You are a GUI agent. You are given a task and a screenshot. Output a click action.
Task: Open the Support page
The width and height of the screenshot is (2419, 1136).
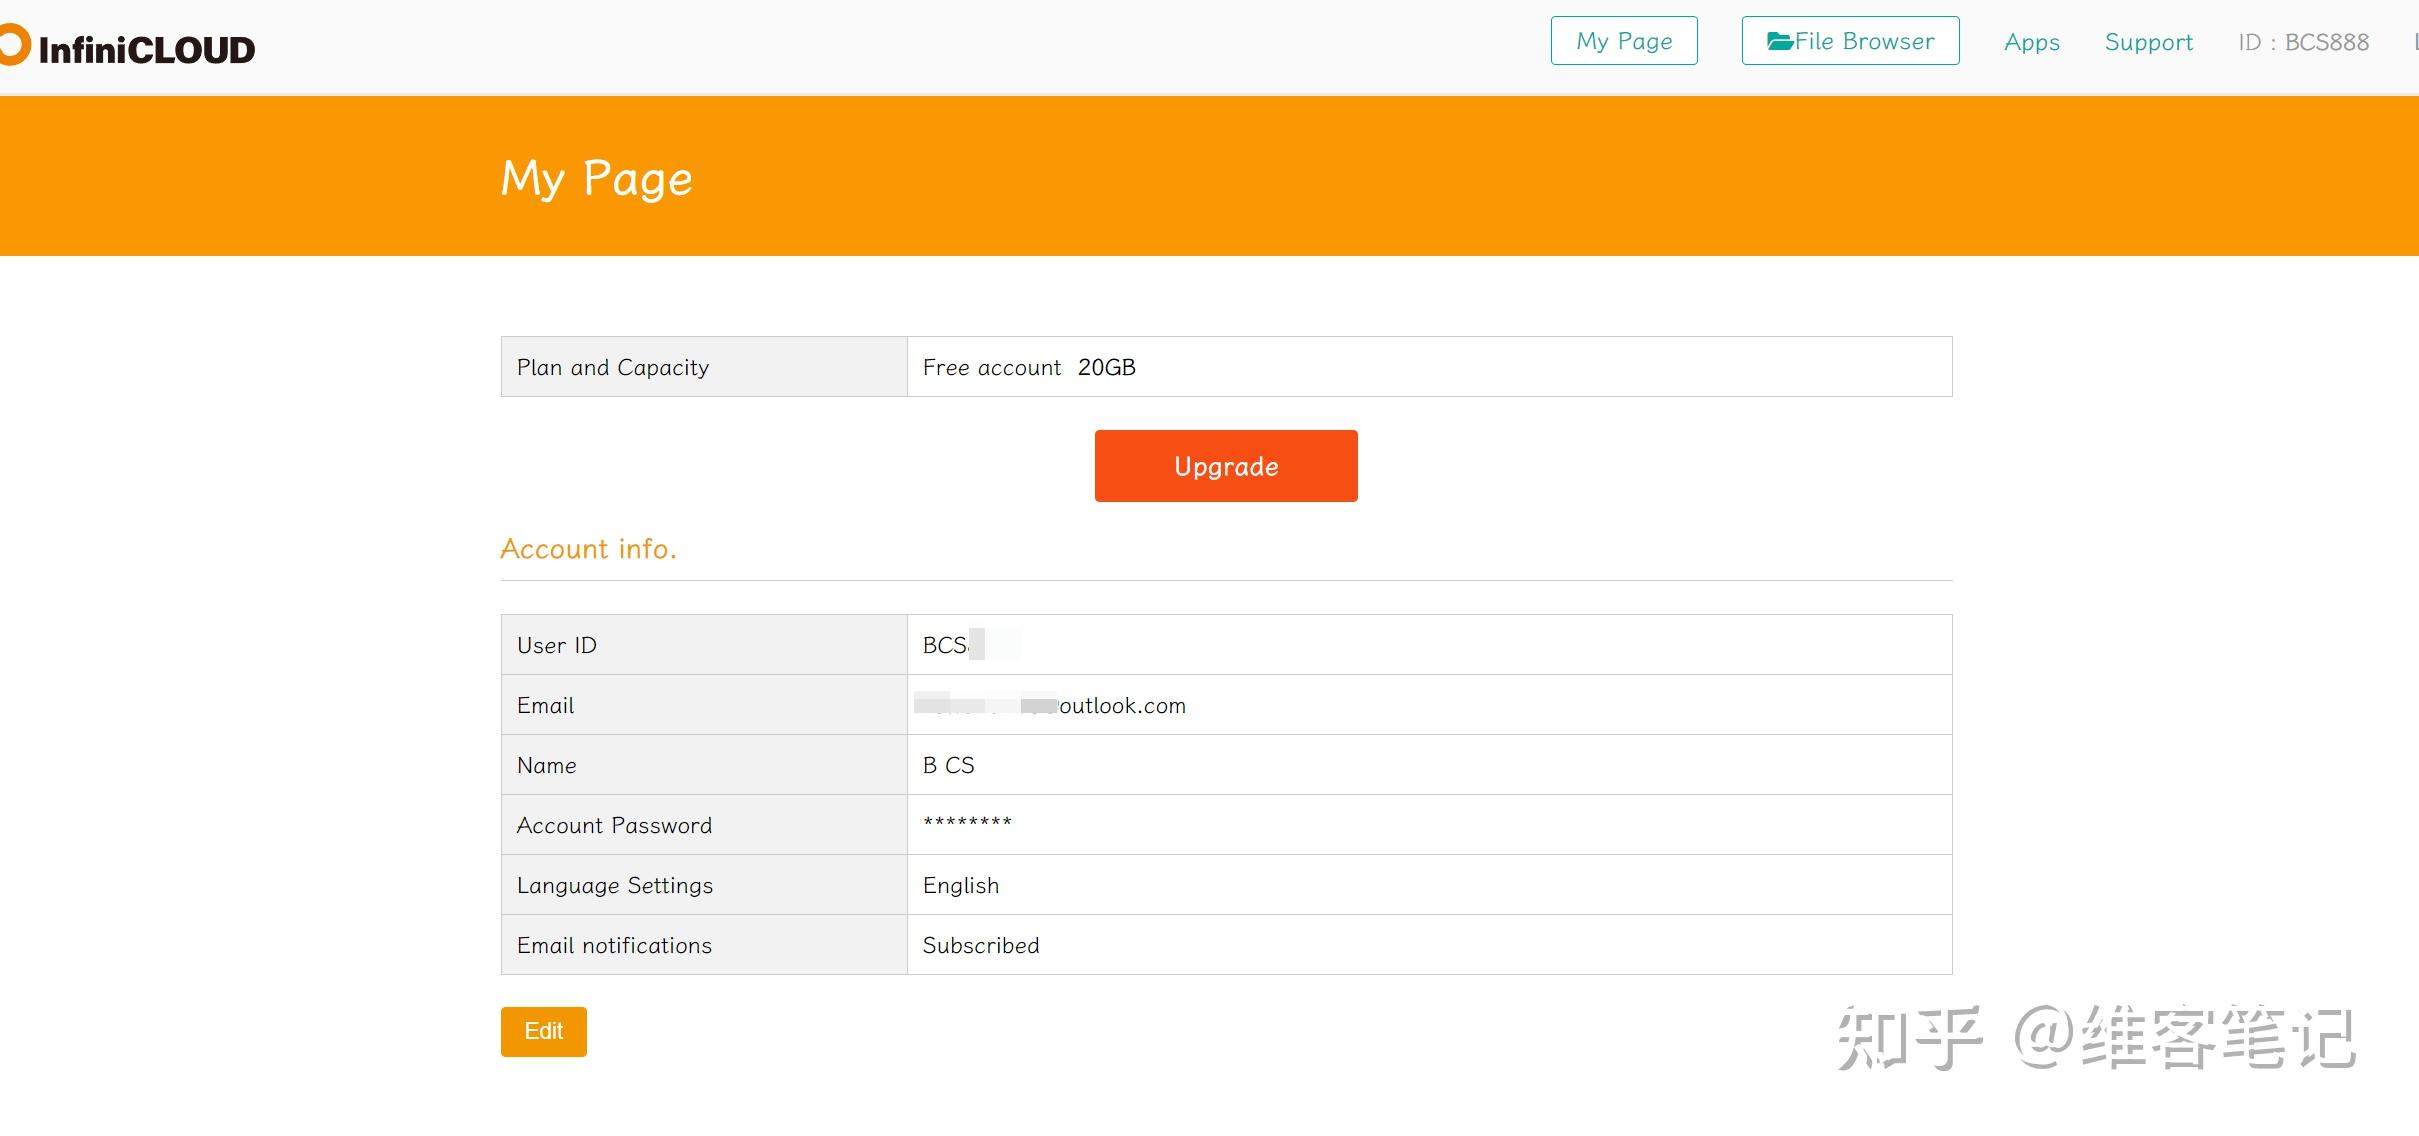2148,43
